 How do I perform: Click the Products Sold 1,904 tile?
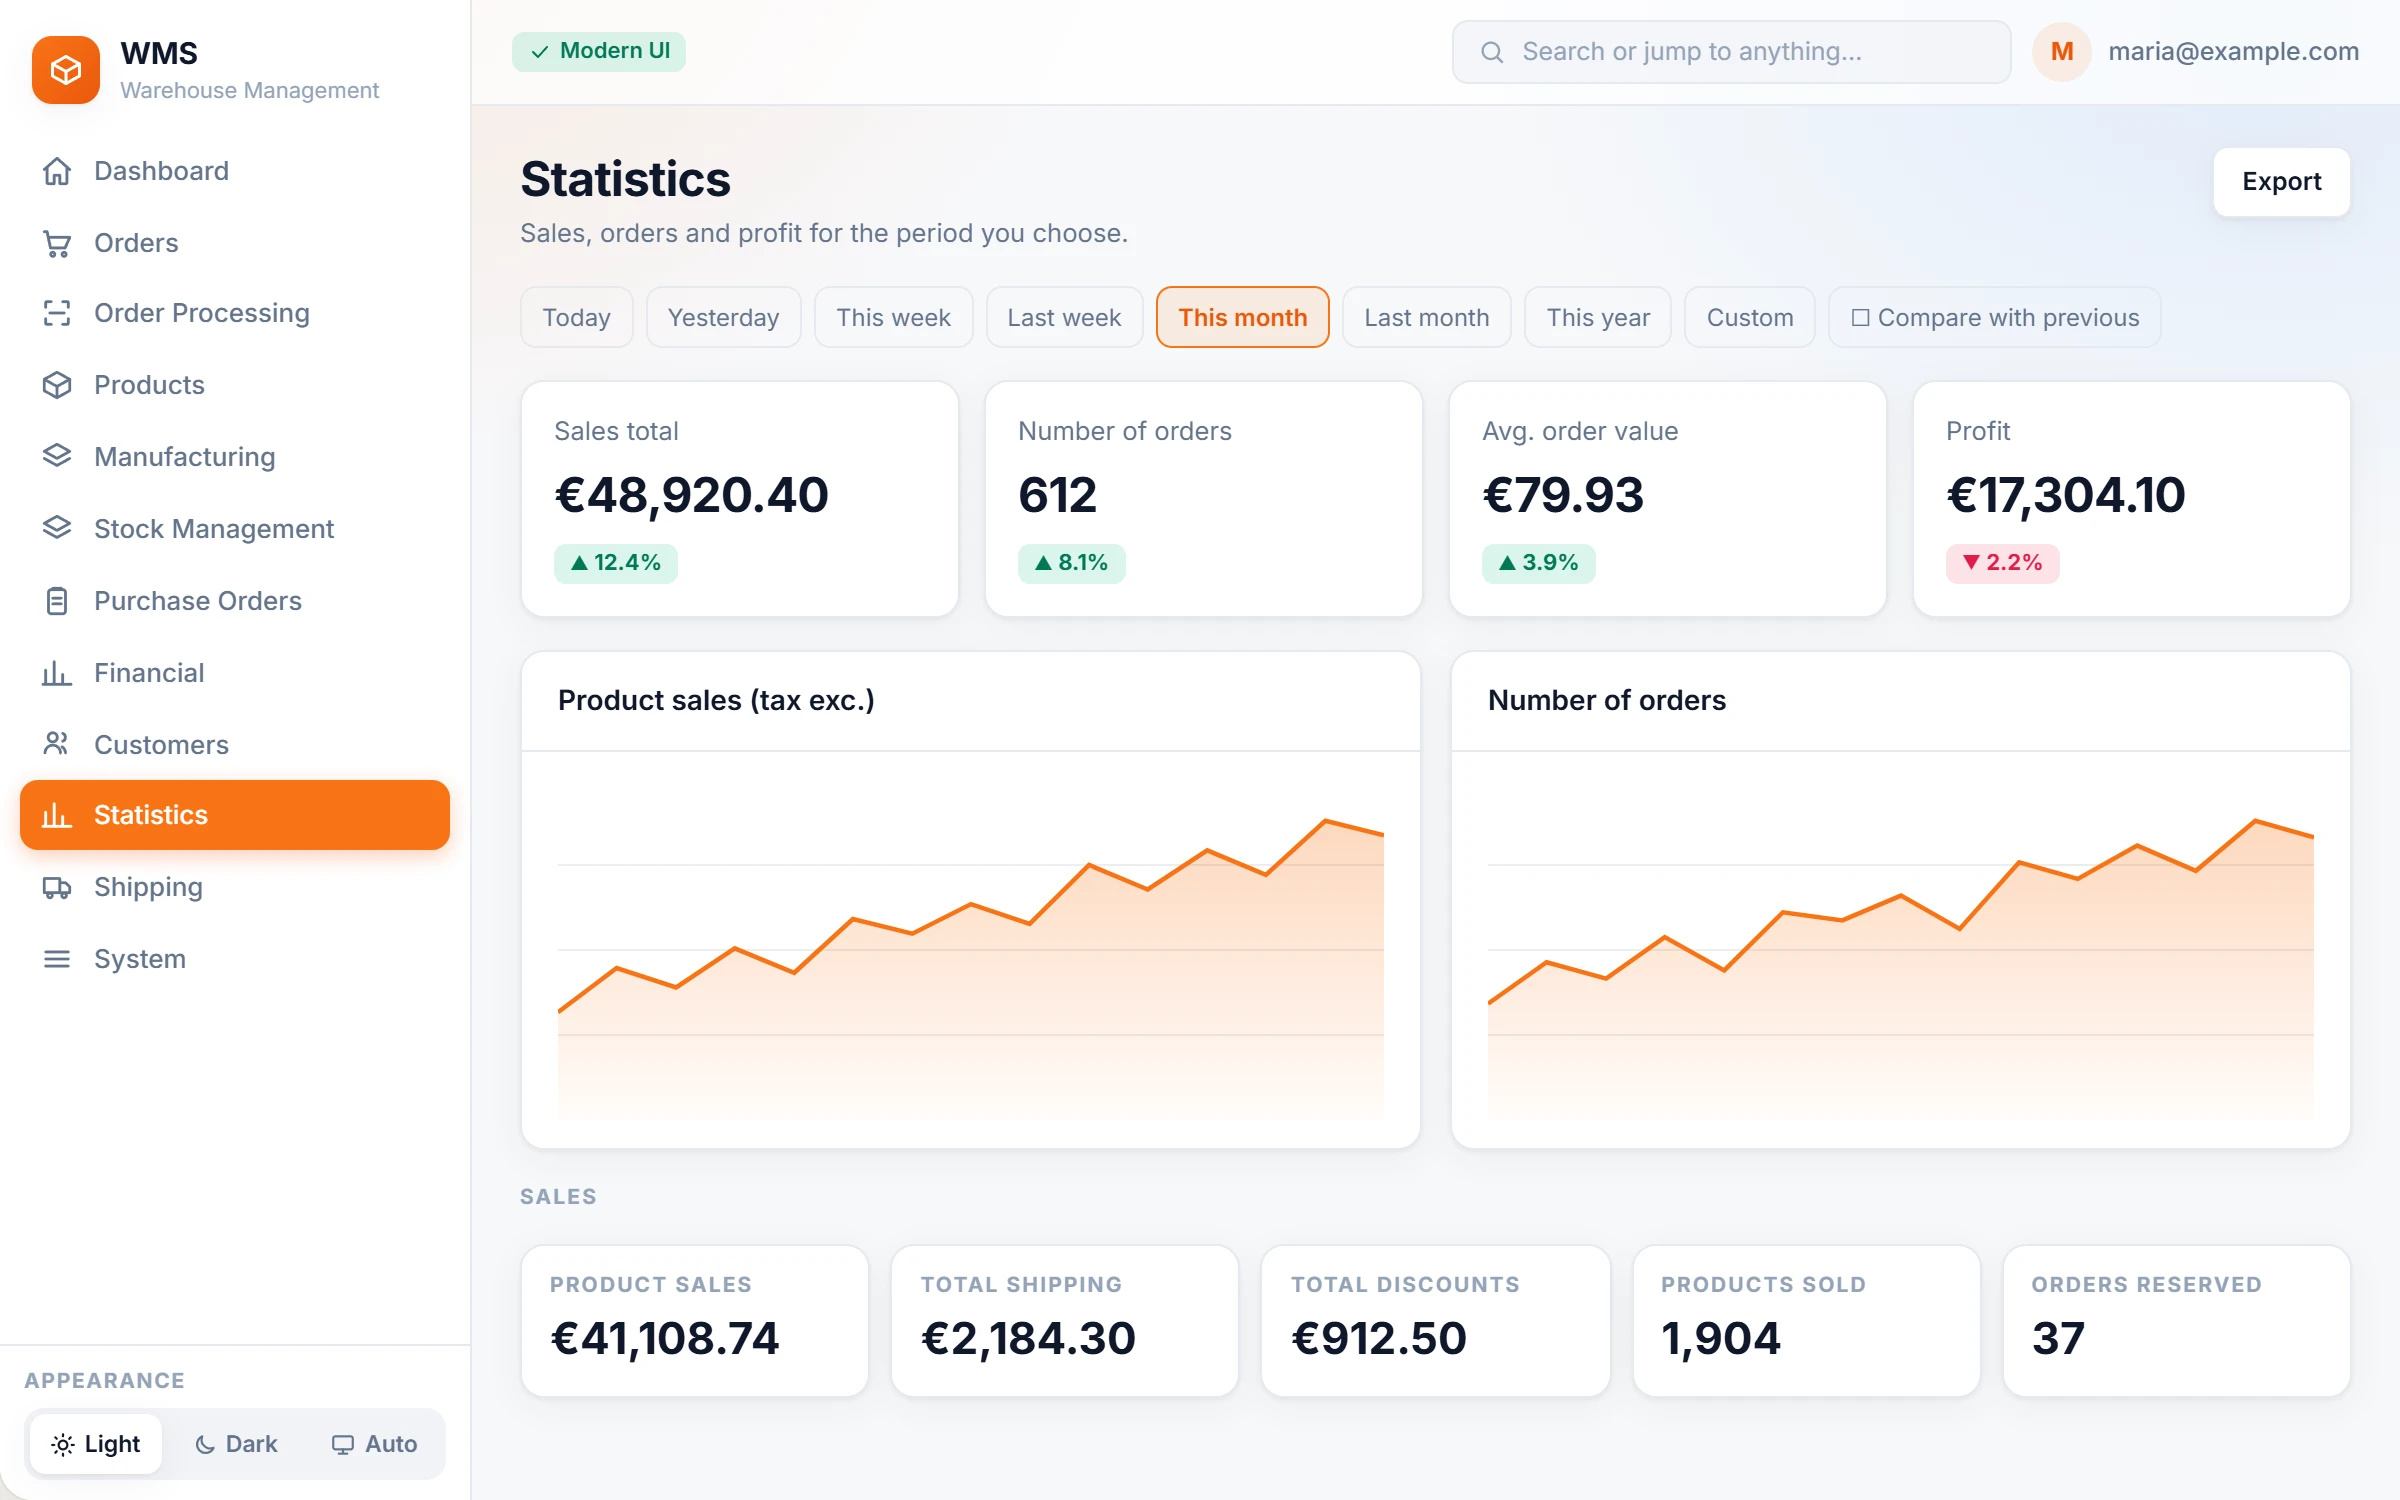(x=1807, y=1321)
